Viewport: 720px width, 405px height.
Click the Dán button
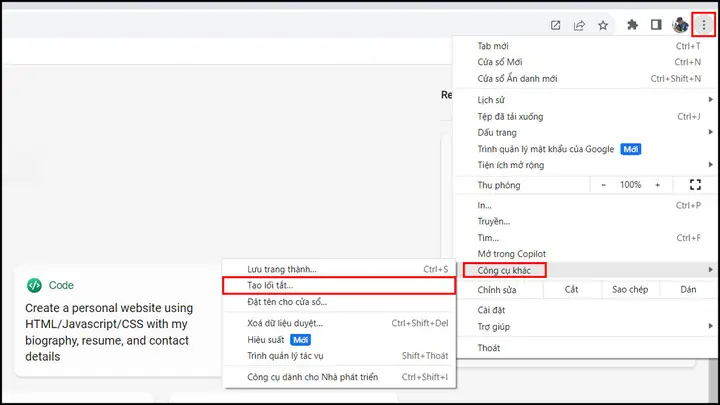coord(688,289)
